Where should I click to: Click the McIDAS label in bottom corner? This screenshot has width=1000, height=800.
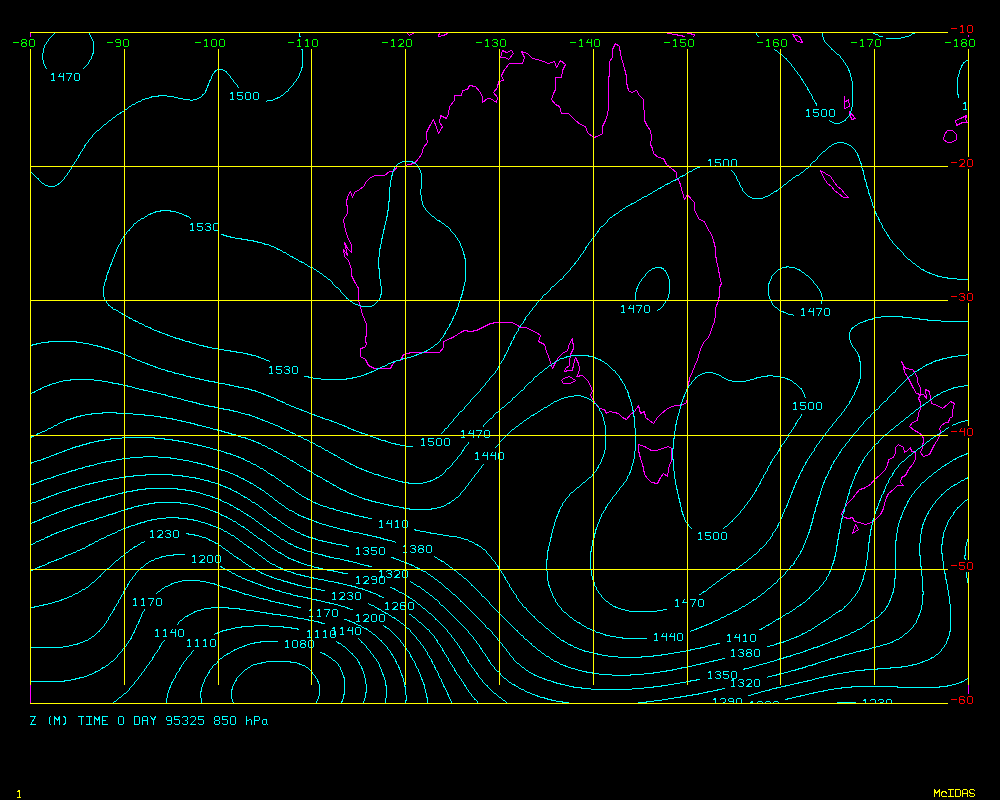[953, 793]
